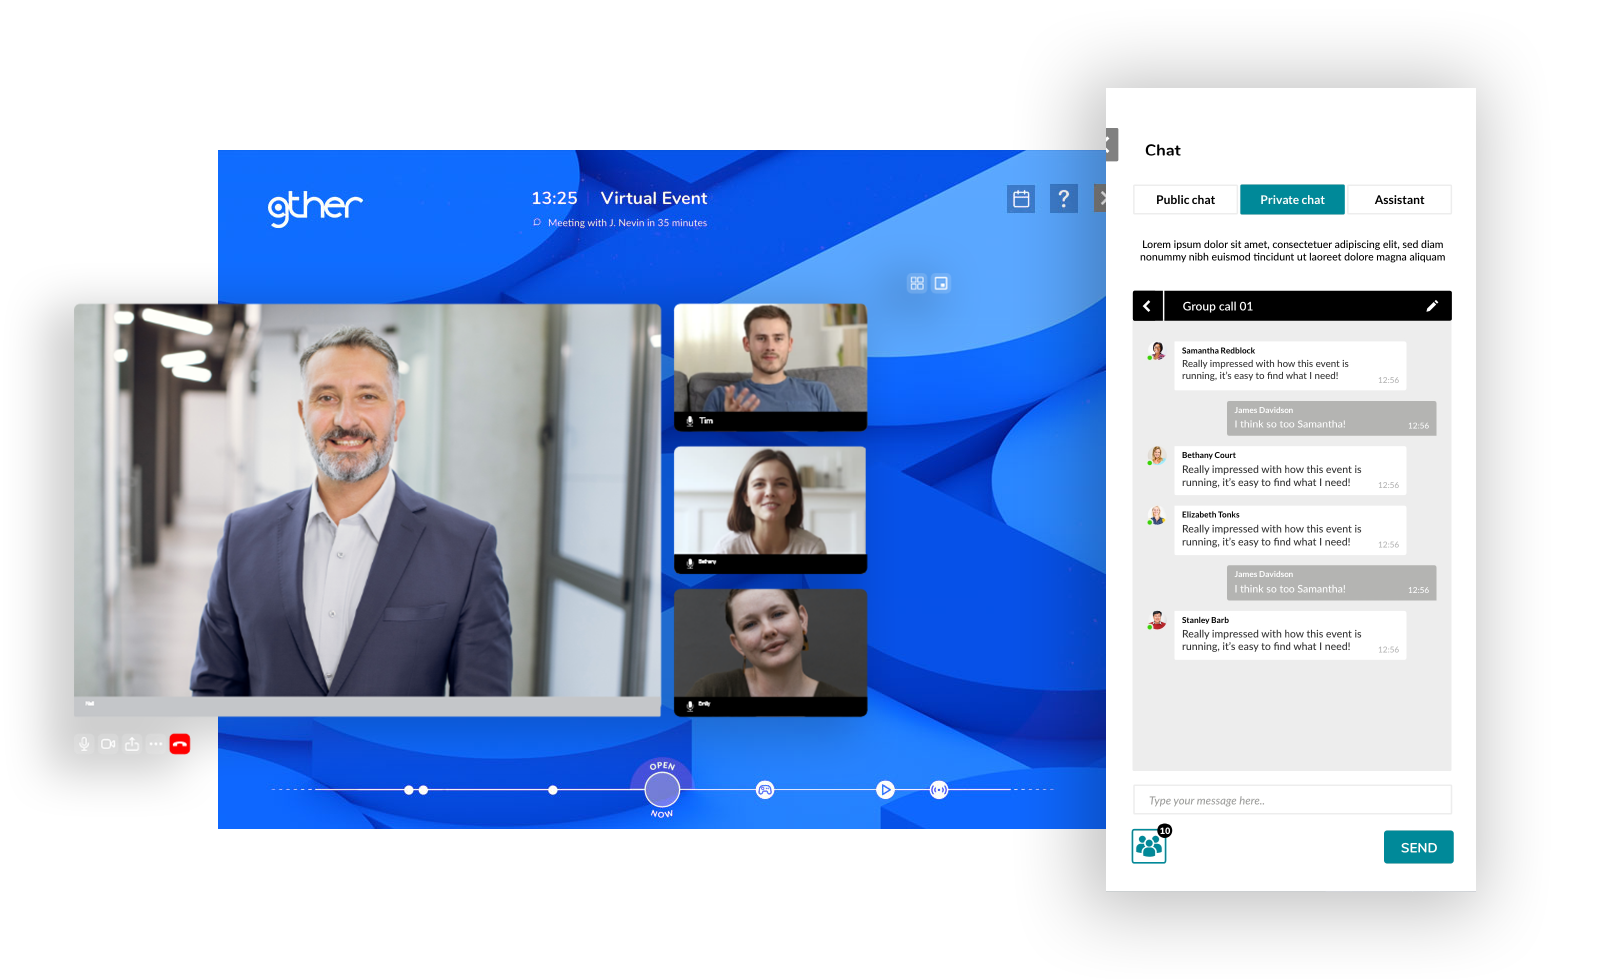This screenshot has width=1600, height=979.
Task: Toggle the camera in call controls
Action: 108,744
